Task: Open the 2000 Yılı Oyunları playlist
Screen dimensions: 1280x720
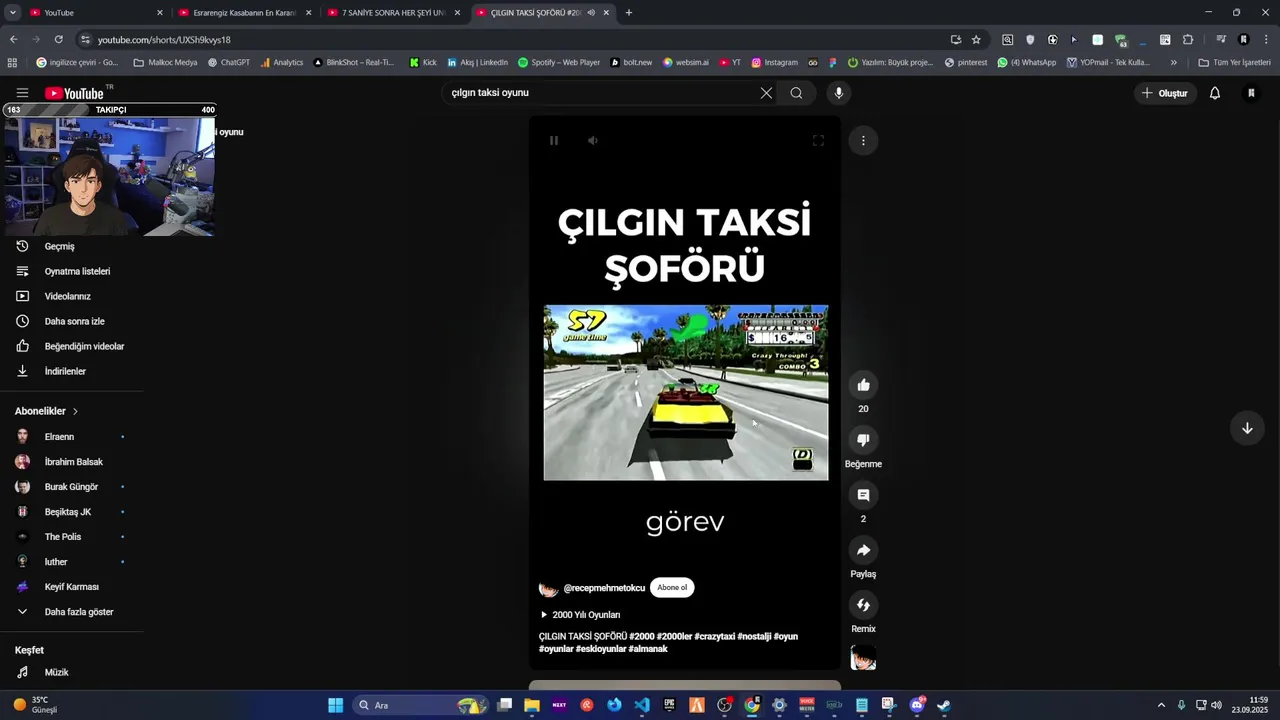Action: tap(586, 615)
